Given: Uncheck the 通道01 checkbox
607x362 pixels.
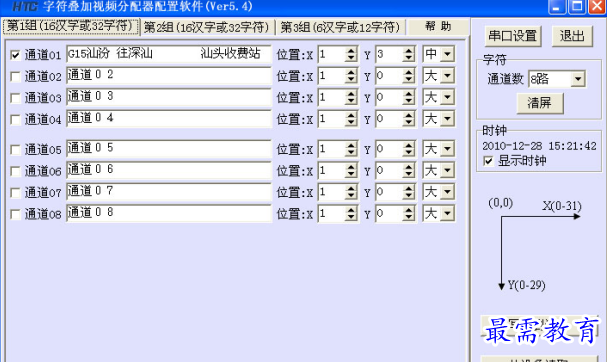Looking at the screenshot, I should point(15,55).
